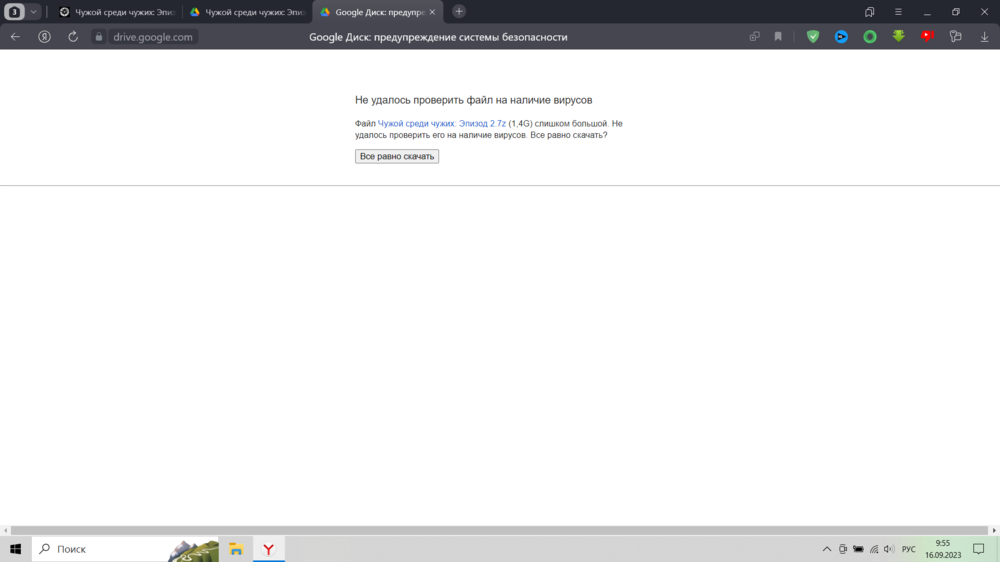Open the browser hamburger menu
The image size is (1000, 562).
(x=898, y=12)
